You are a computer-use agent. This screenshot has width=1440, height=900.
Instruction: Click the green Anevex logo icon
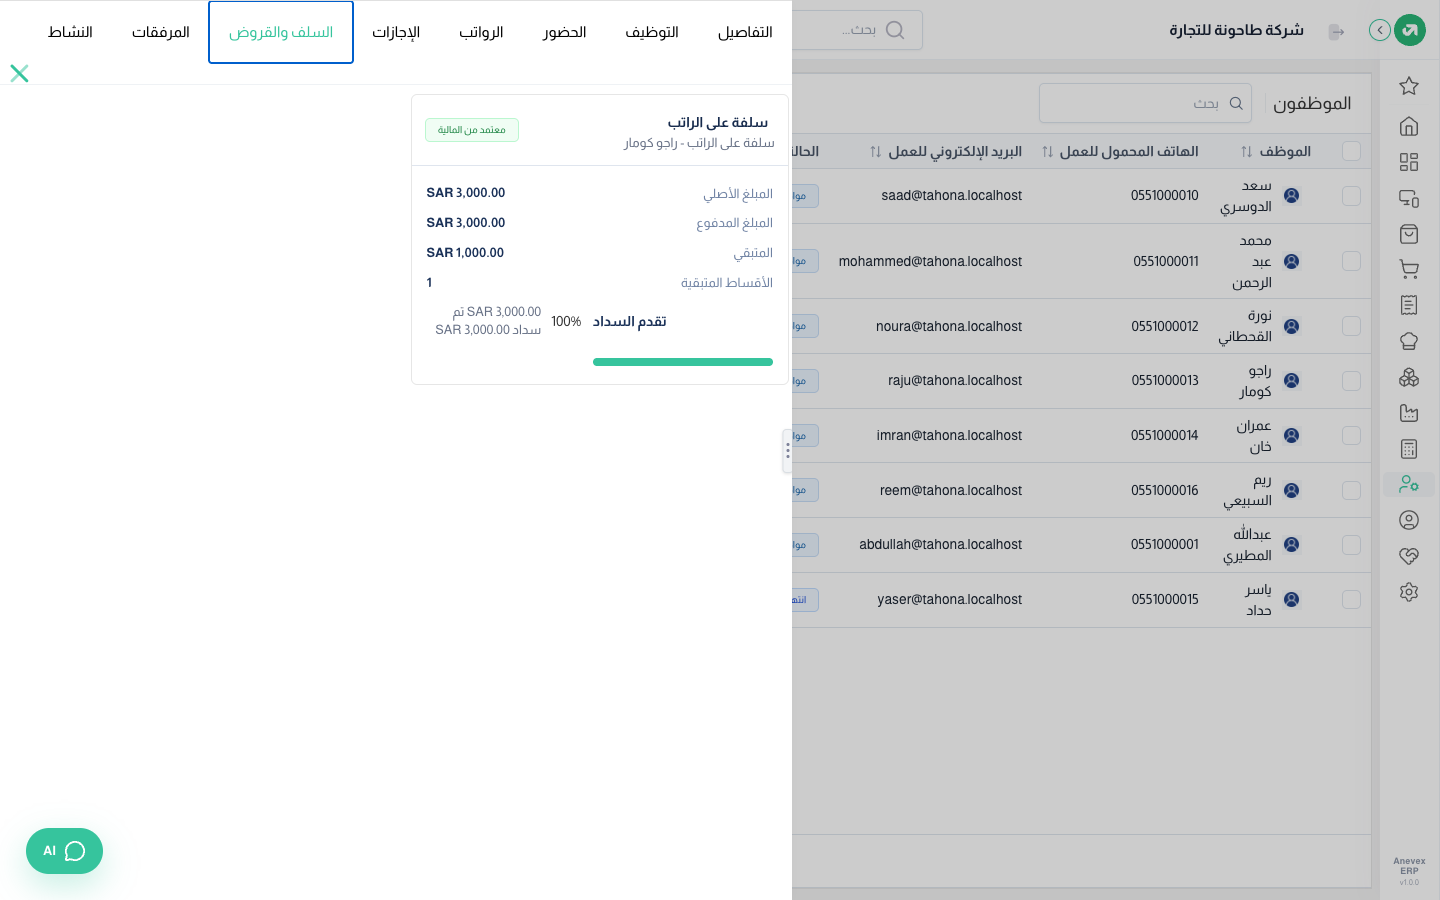1410,30
